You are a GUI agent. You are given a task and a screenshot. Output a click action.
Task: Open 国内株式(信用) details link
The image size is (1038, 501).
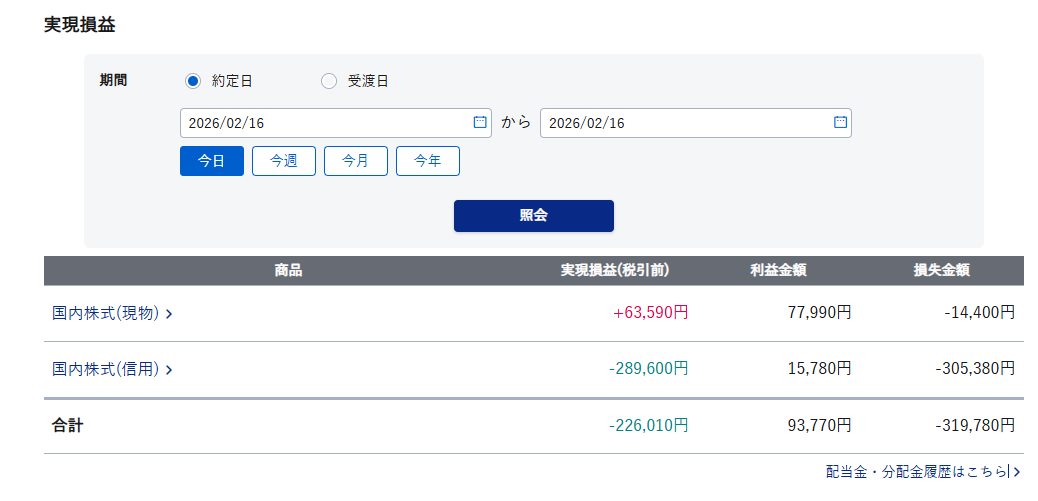pyautogui.click(x=106, y=369)
